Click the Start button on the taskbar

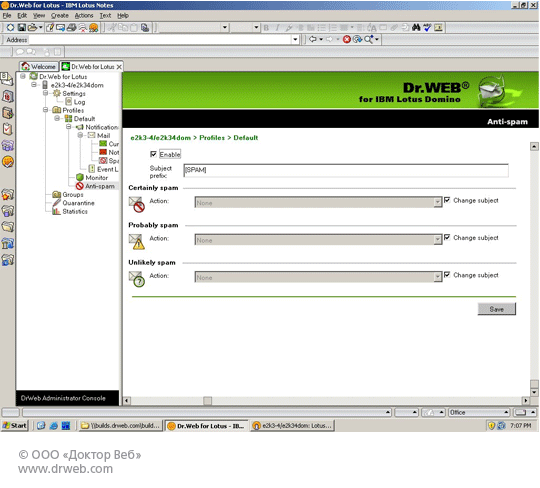[x=14, y=426]
